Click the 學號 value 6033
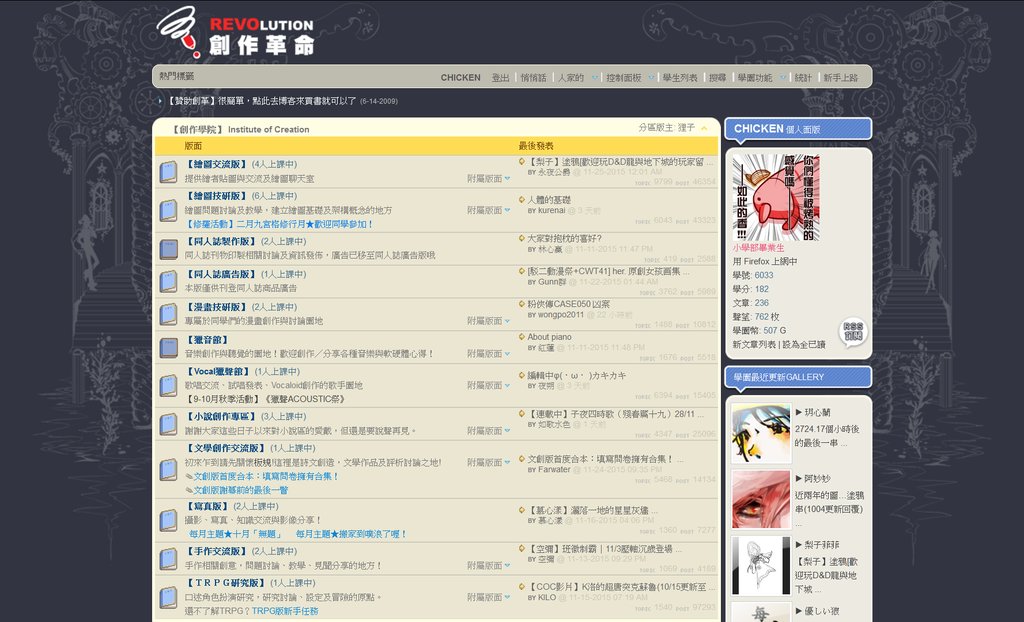 click(x=764, y=275)
